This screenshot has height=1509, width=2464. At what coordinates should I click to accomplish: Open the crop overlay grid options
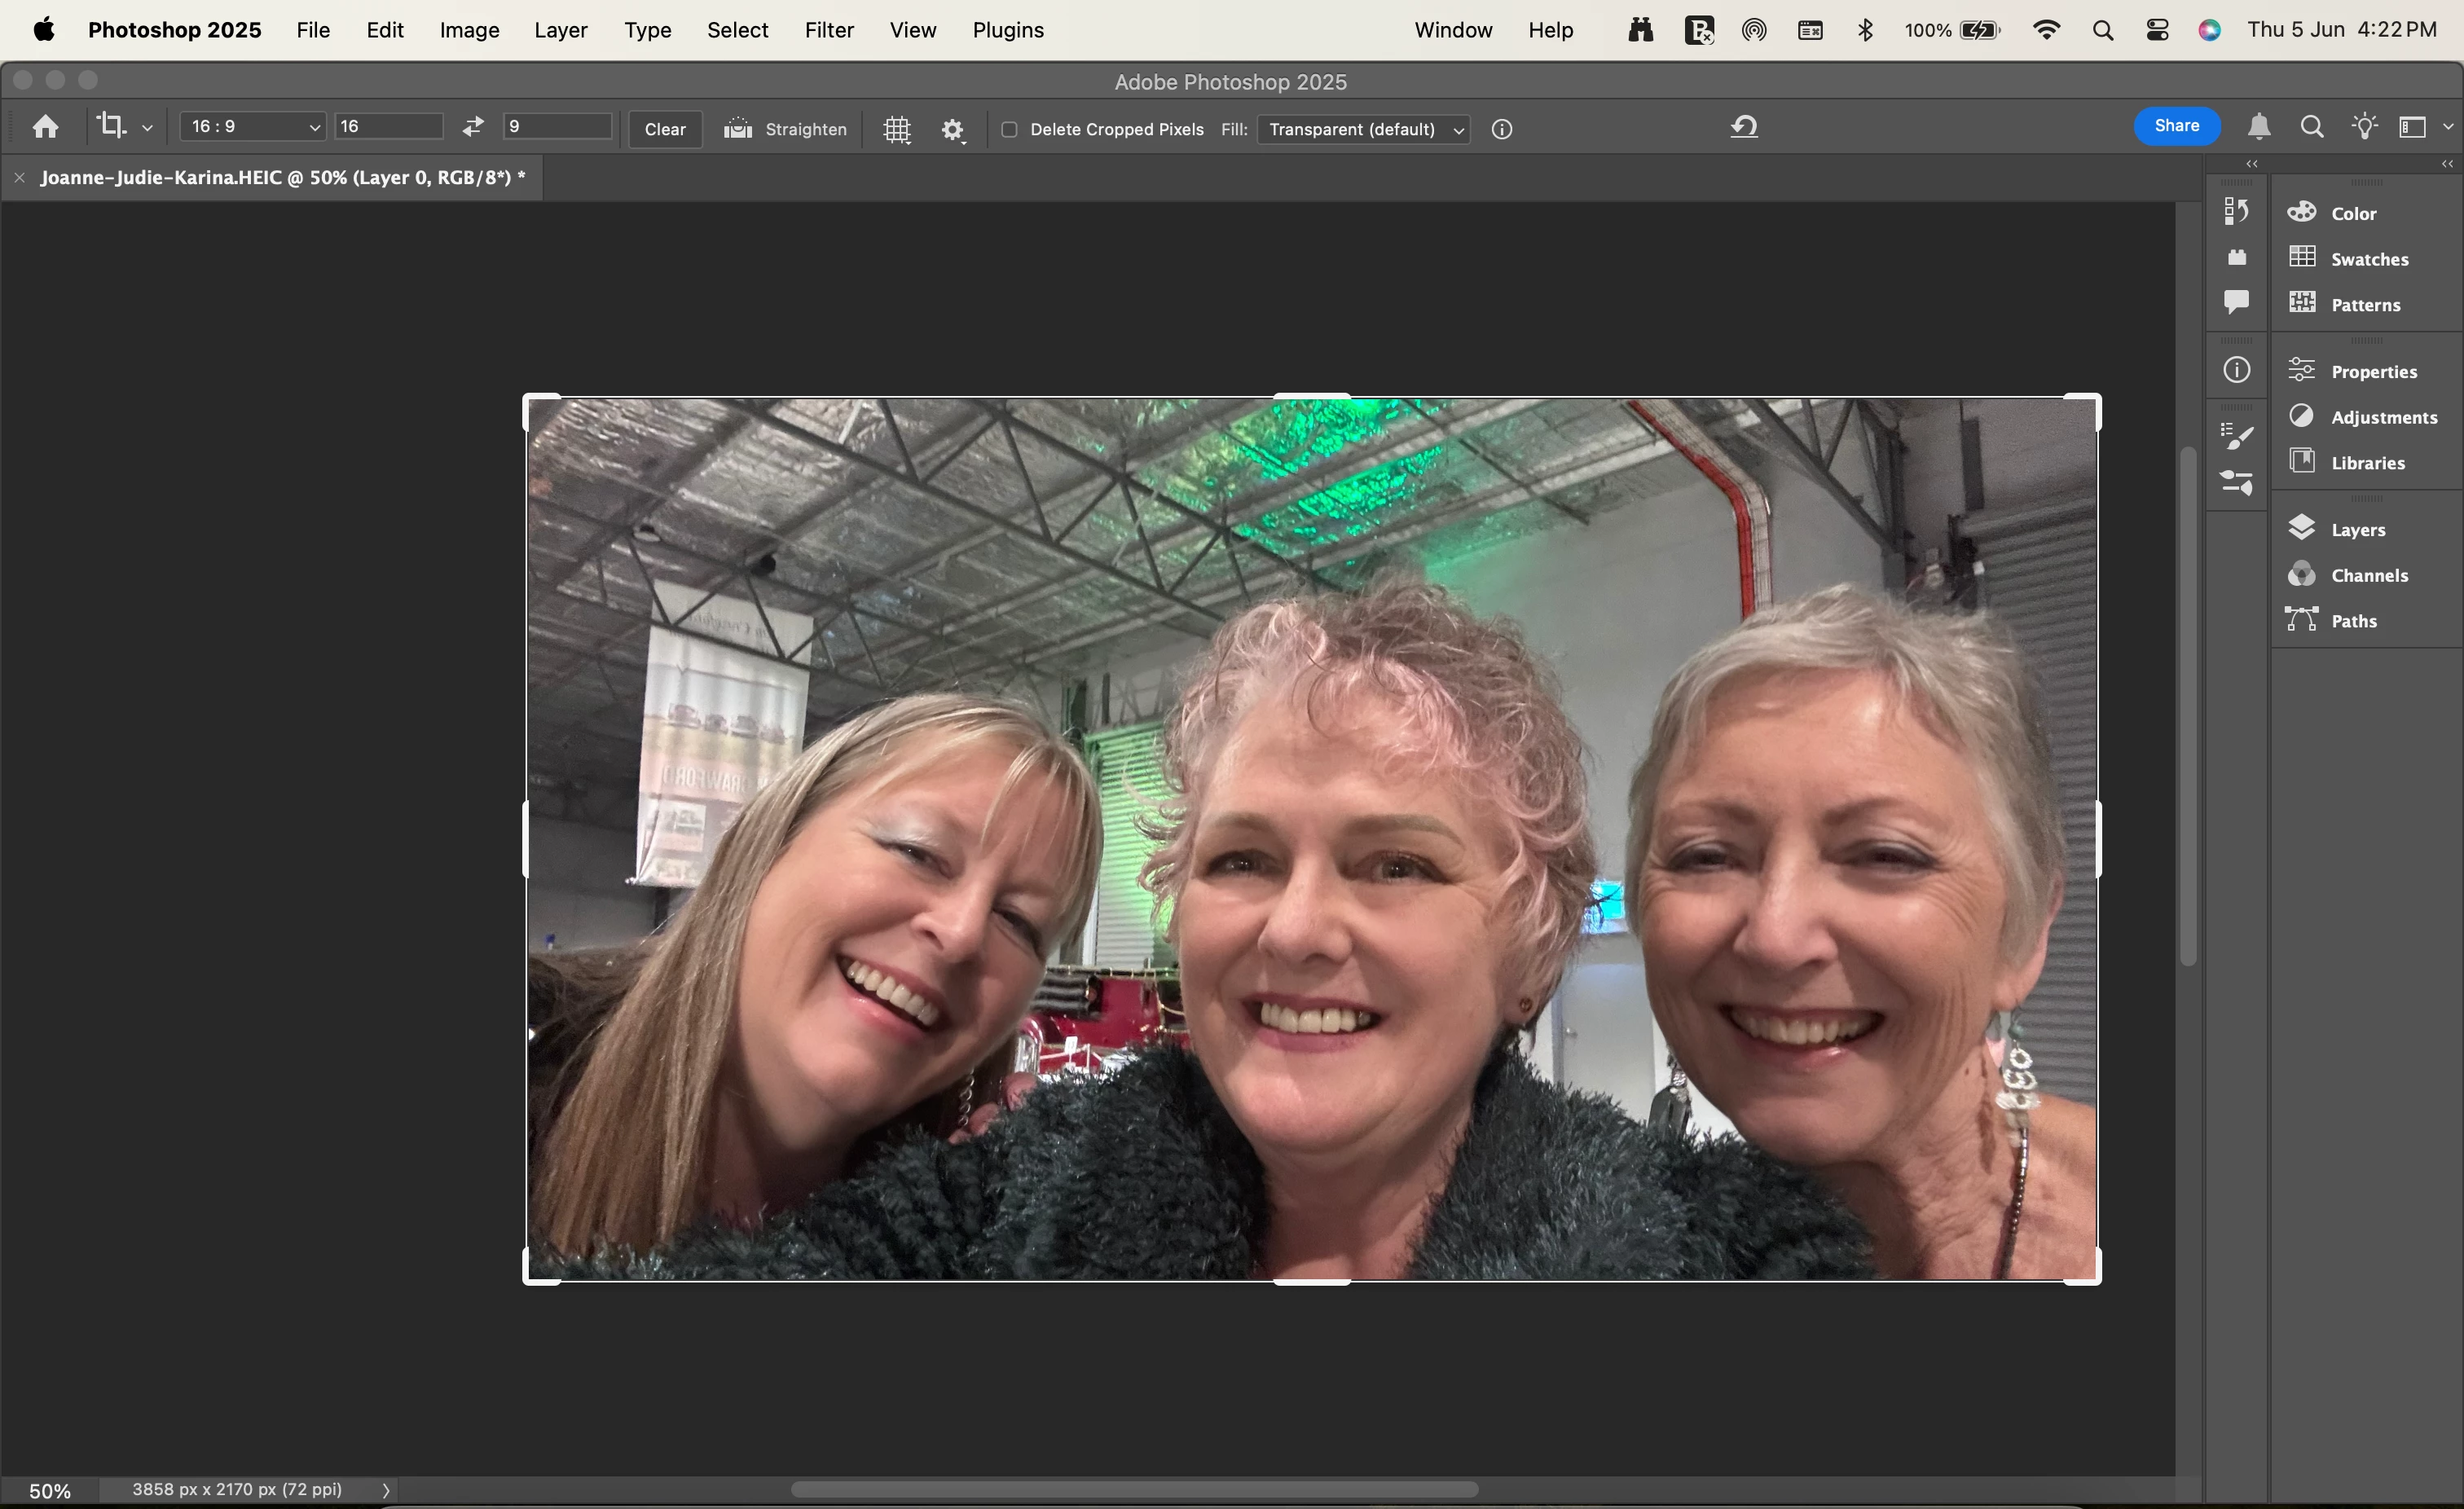point(897,129)
